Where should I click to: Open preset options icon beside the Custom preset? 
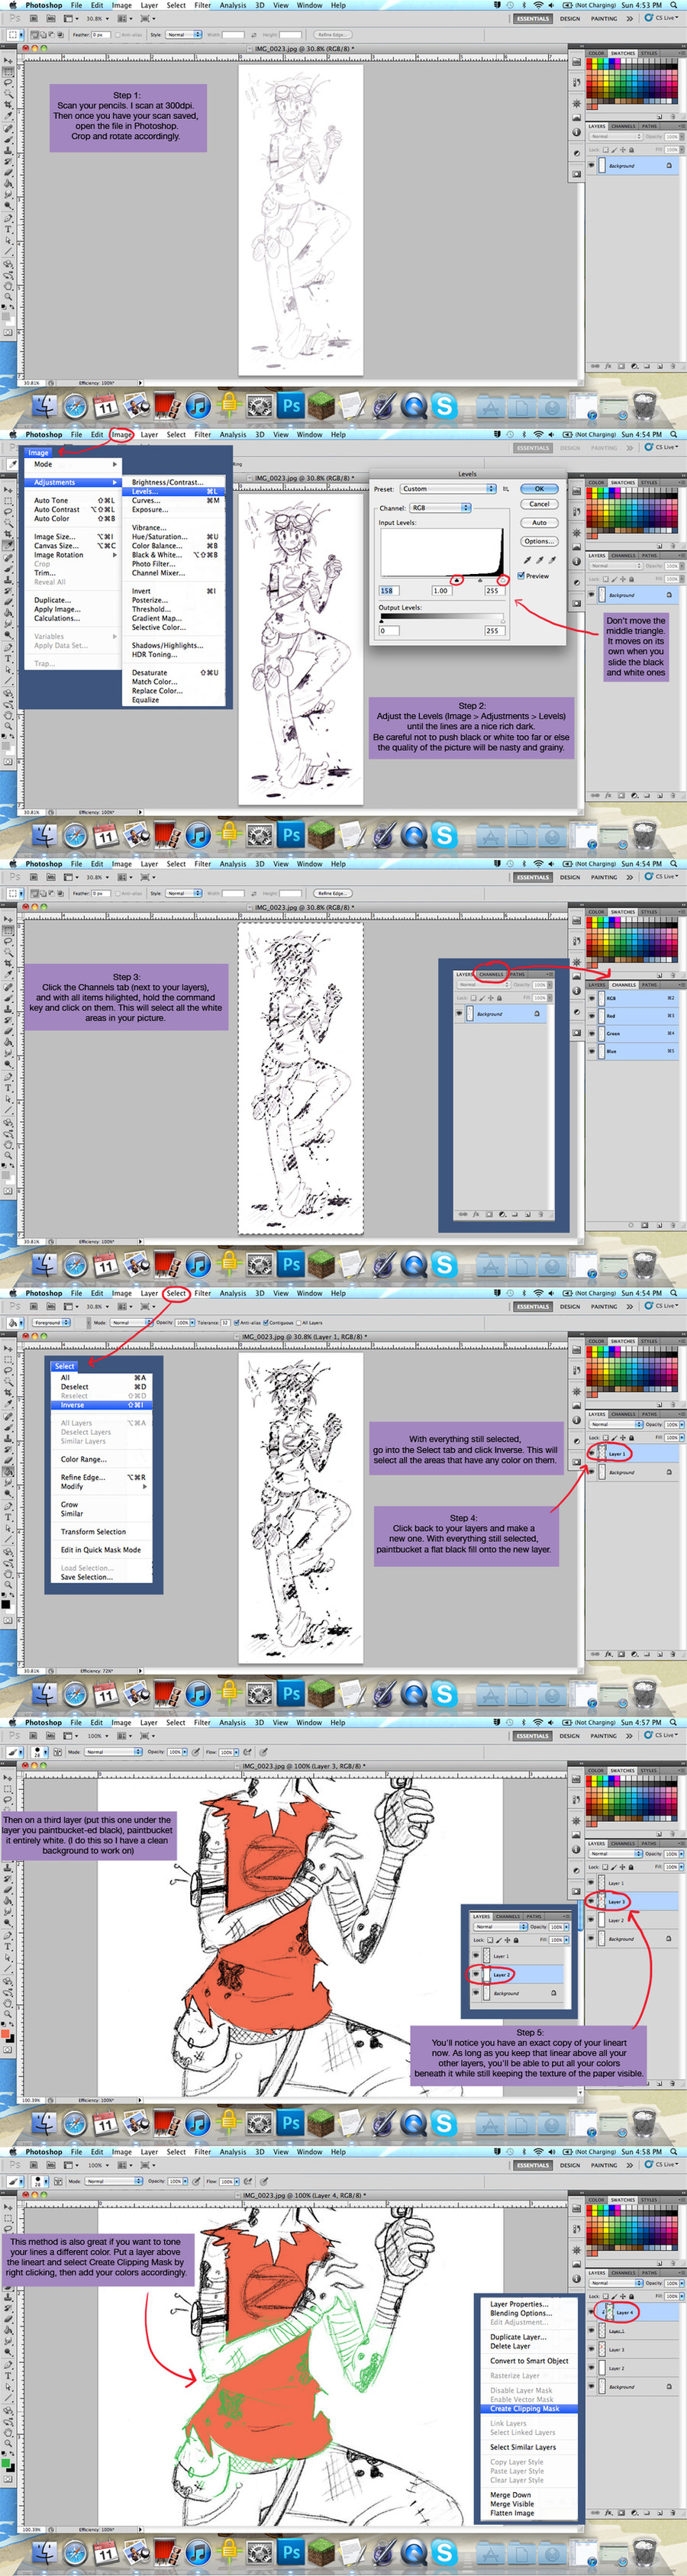coord(506,489)
